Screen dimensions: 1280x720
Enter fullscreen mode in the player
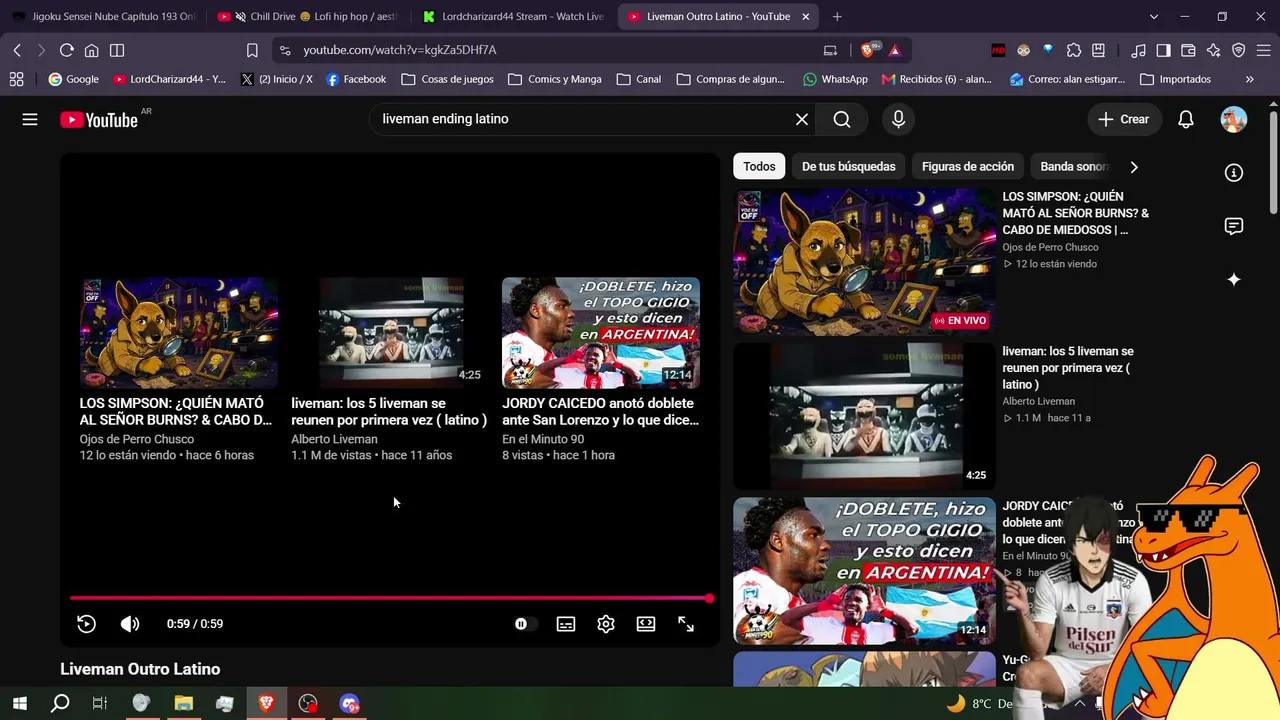pyautogui.click(x=686, y=624)
